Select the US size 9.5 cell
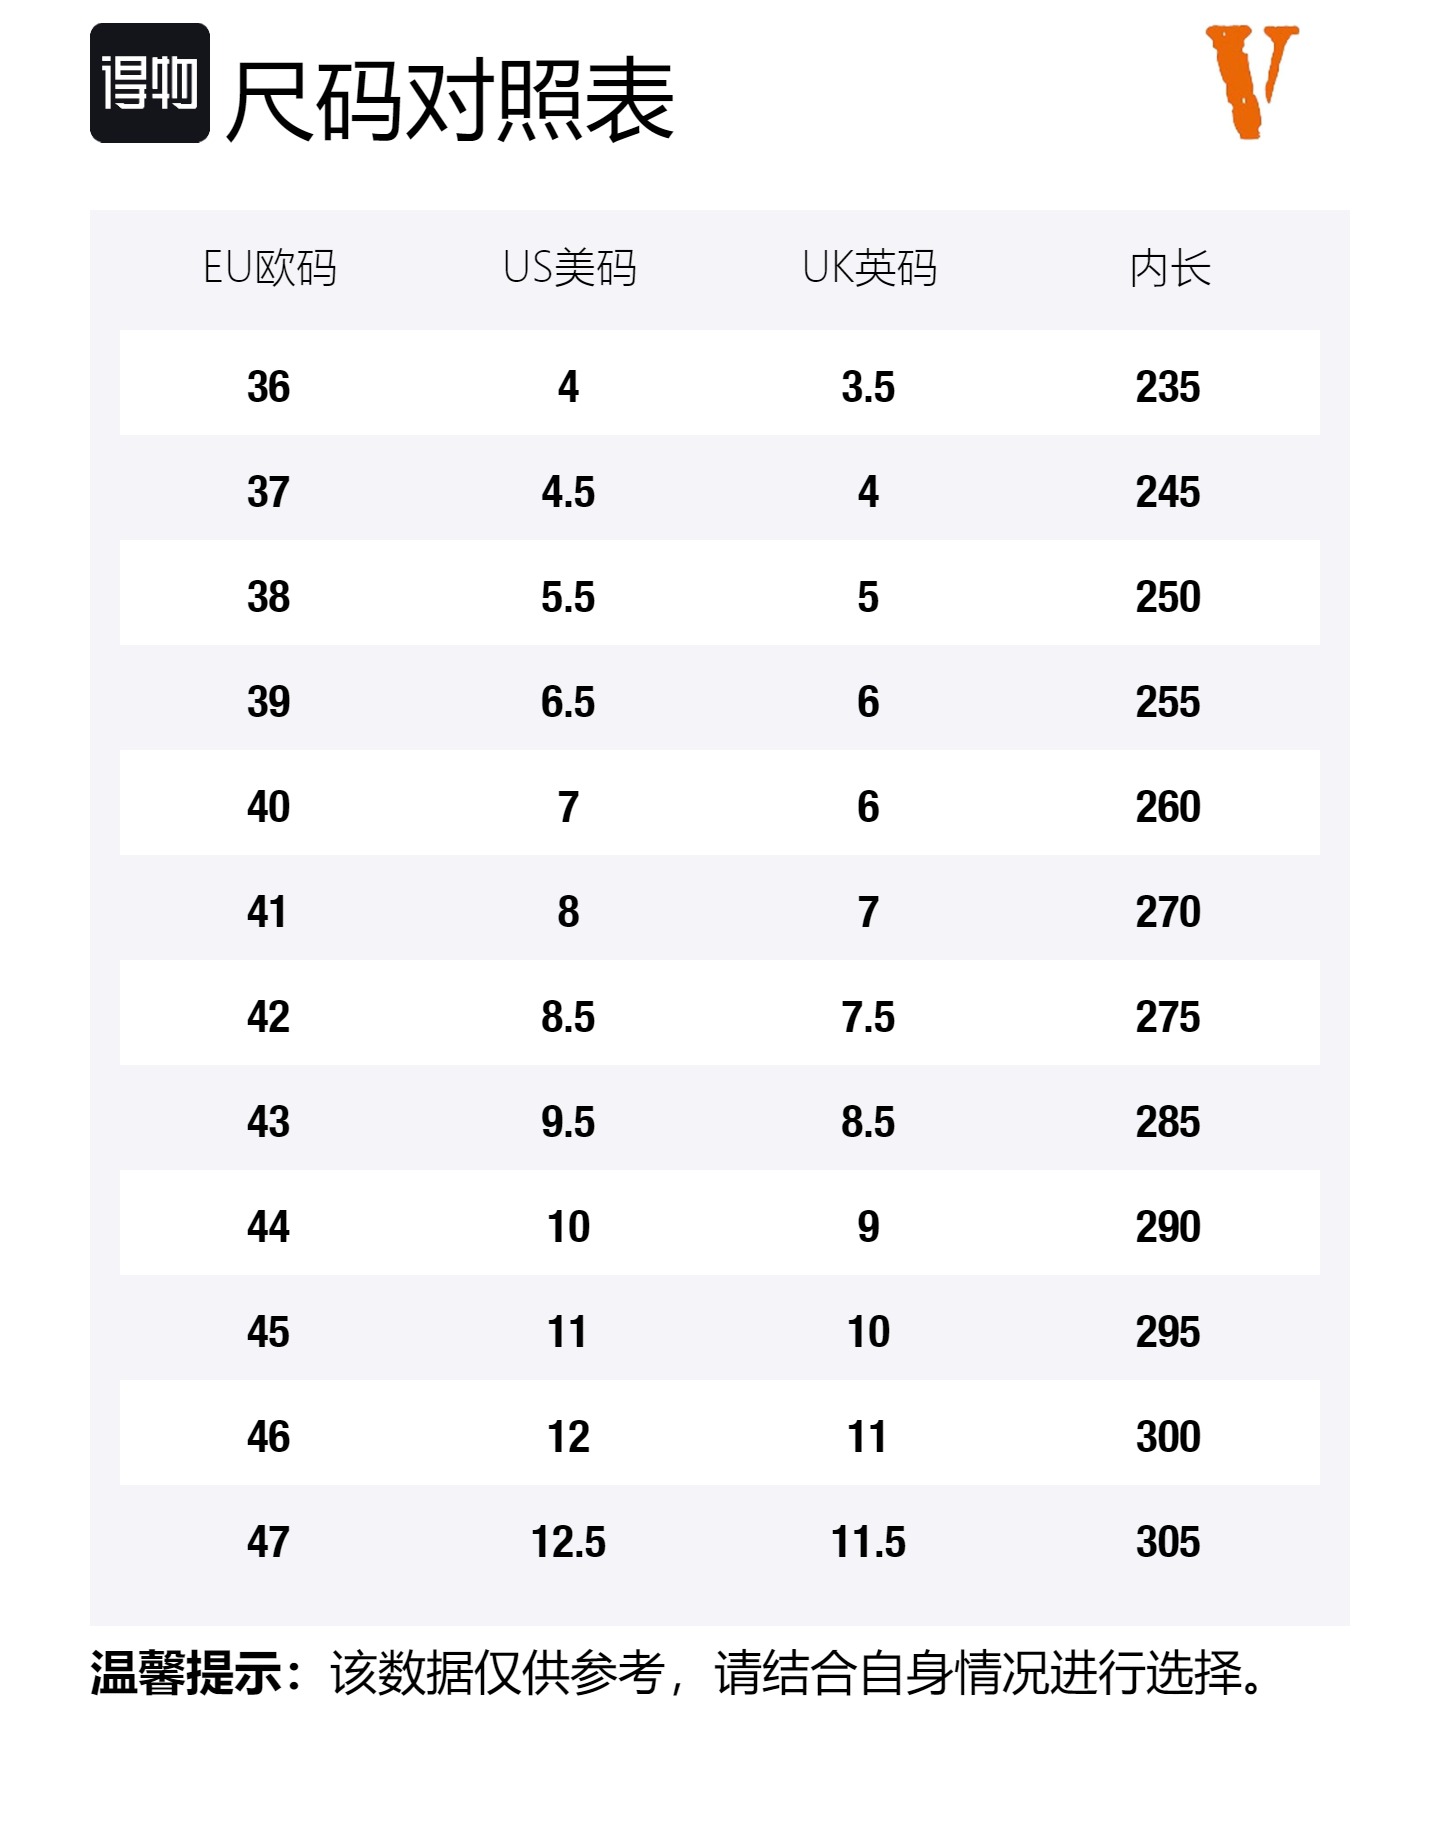 [x=568, y=1122]
